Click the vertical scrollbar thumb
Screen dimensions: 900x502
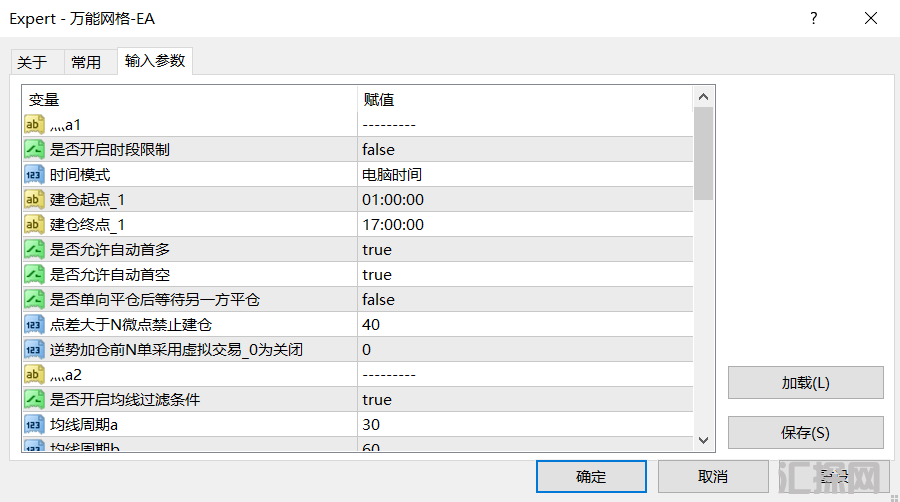click(x=703, y=153)
